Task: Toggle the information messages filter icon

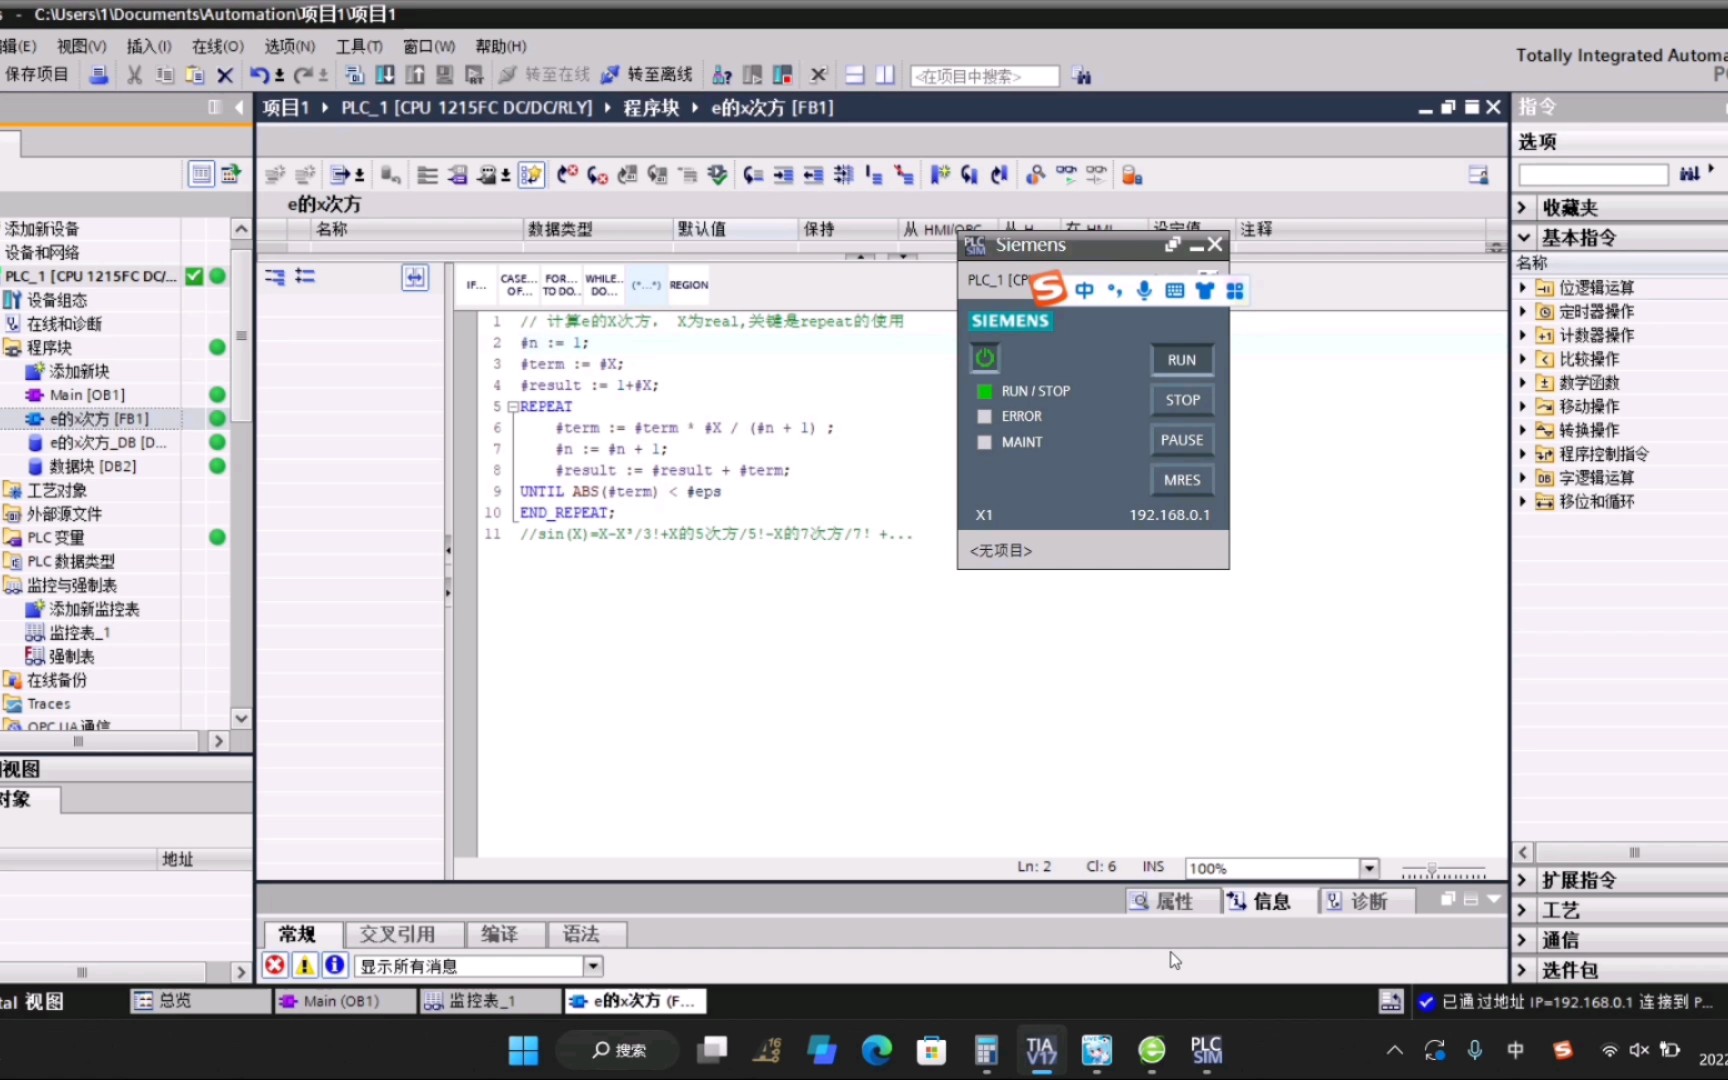Action: point(335,965)
